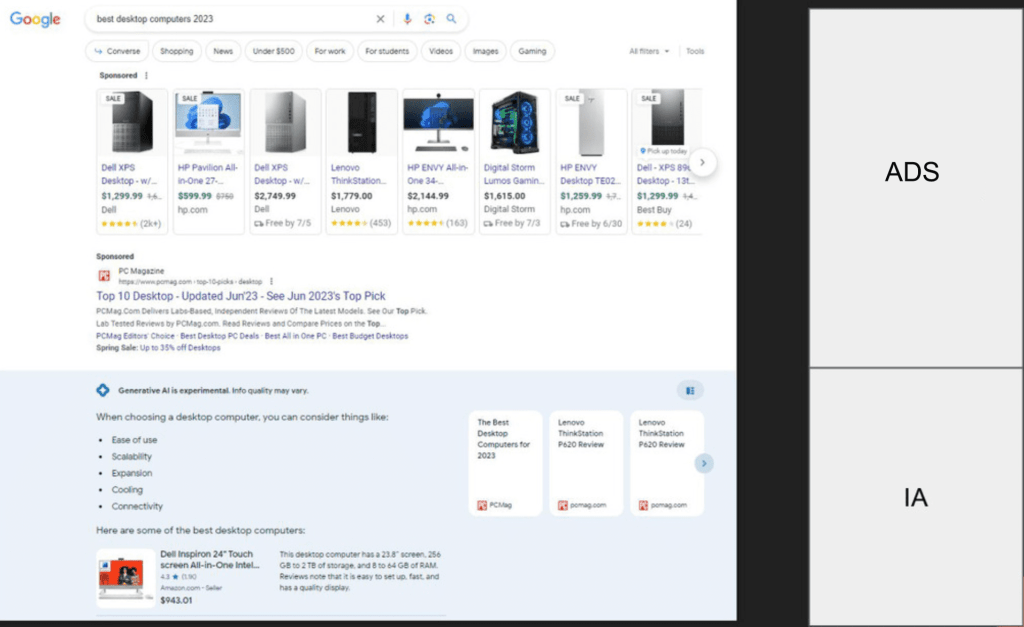Open the Tools button

pos(695,51)
